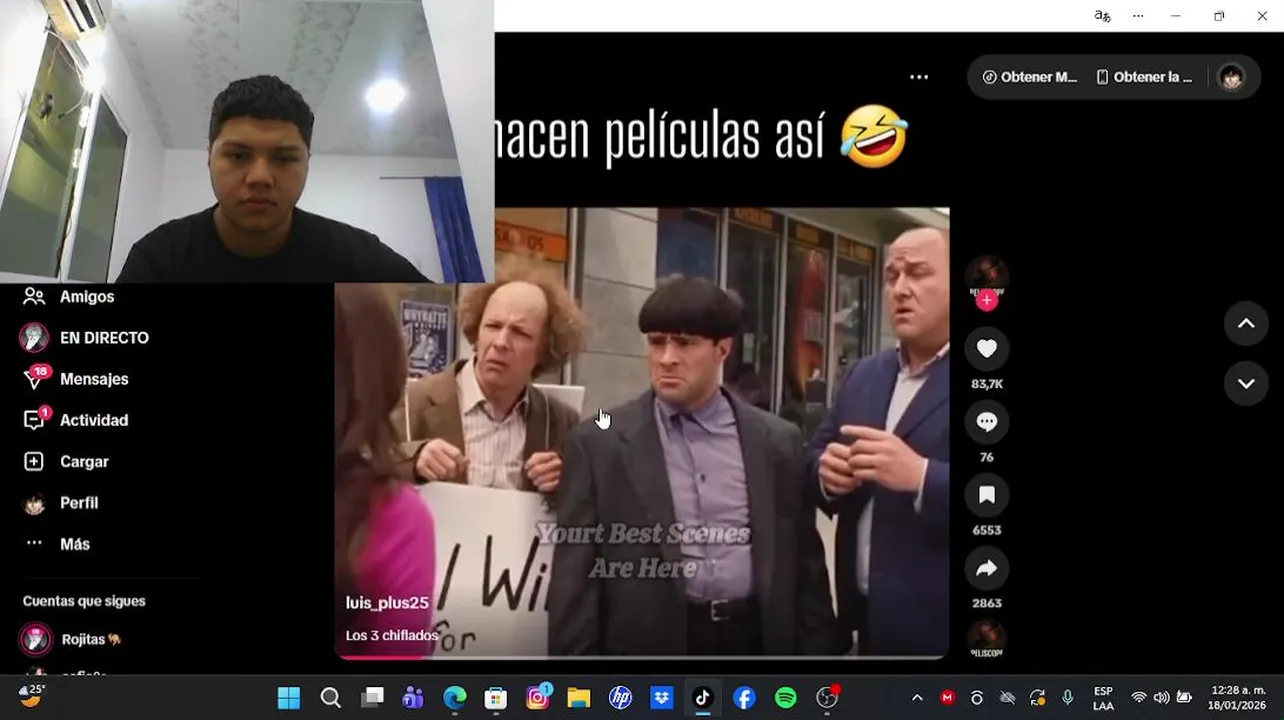Open taskbar Search
The height and width of the screenshot is (720, 1284).
(x=330, y=698)
